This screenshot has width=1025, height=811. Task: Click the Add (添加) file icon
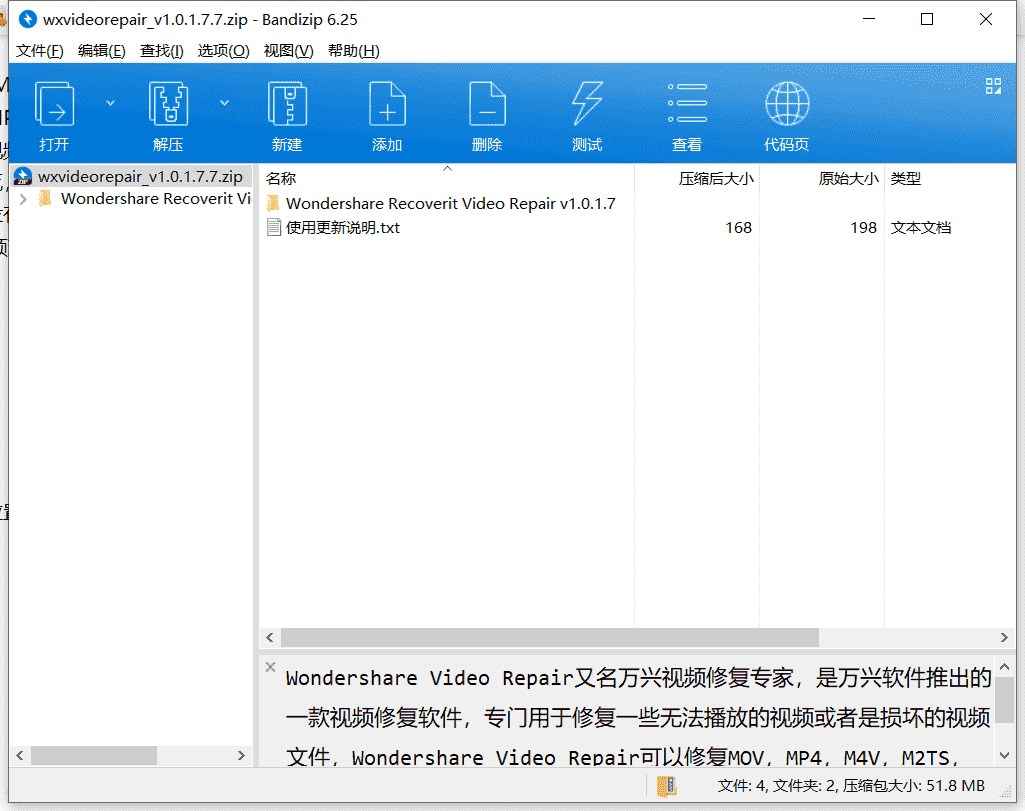pyautogui.click(x=387, y=103)
